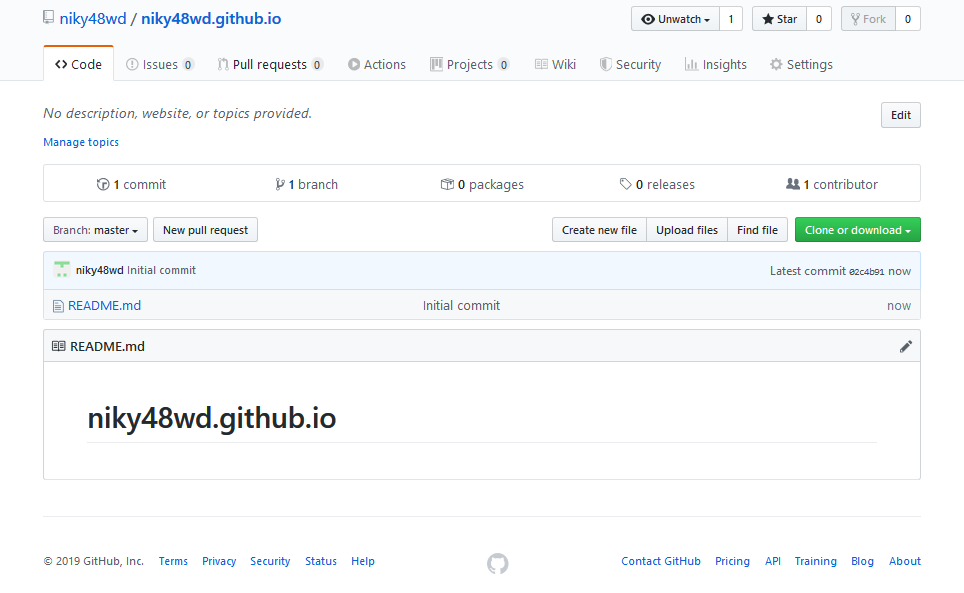Click the contributors people icon
The image size is (964, 593).
(x=793, y=184)
